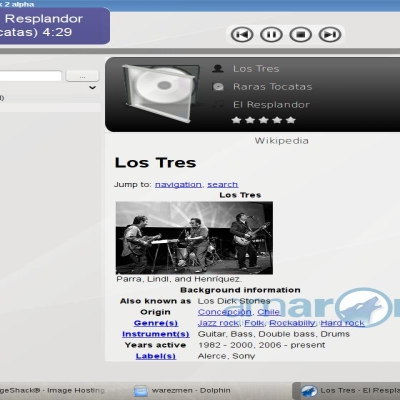
Task: Click the 1982 - 2000, 2006 - present text
Action: coord(262,345)
